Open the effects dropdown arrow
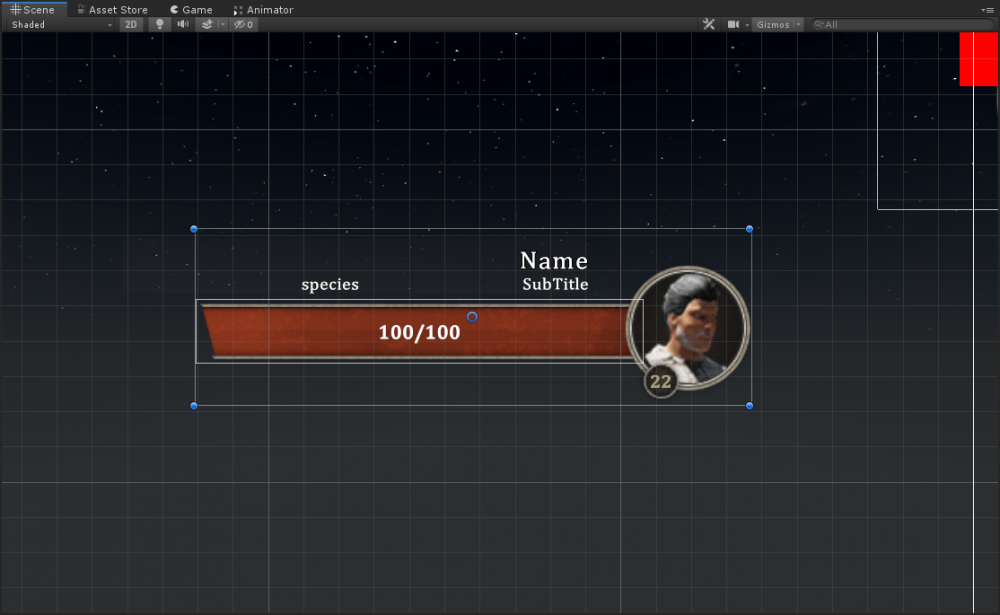The image size is (1000, 615). pyautogui.click(x=223, y=24)
